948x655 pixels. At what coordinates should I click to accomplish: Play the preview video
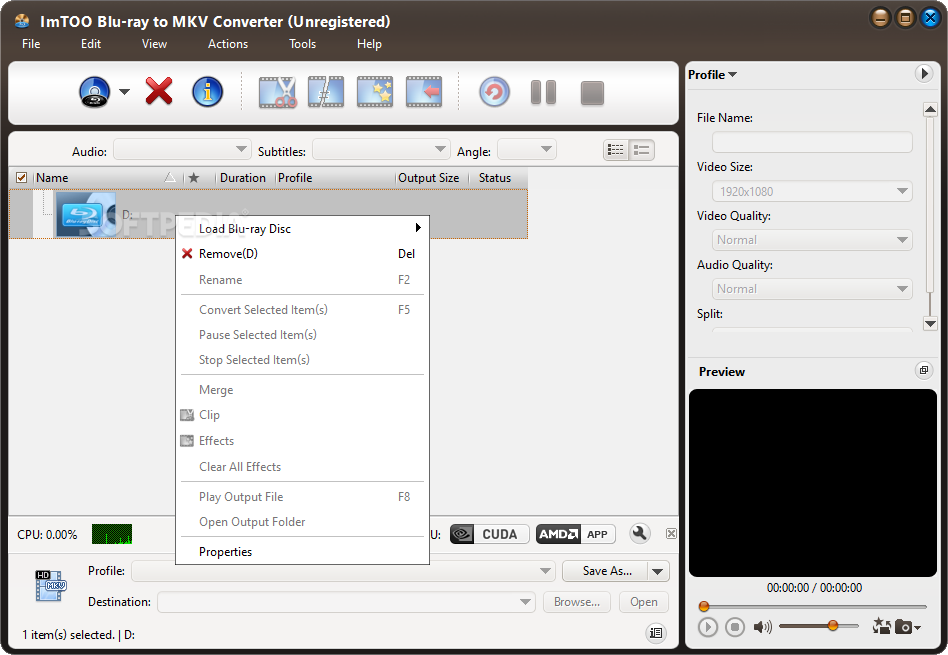coord(707,627)
